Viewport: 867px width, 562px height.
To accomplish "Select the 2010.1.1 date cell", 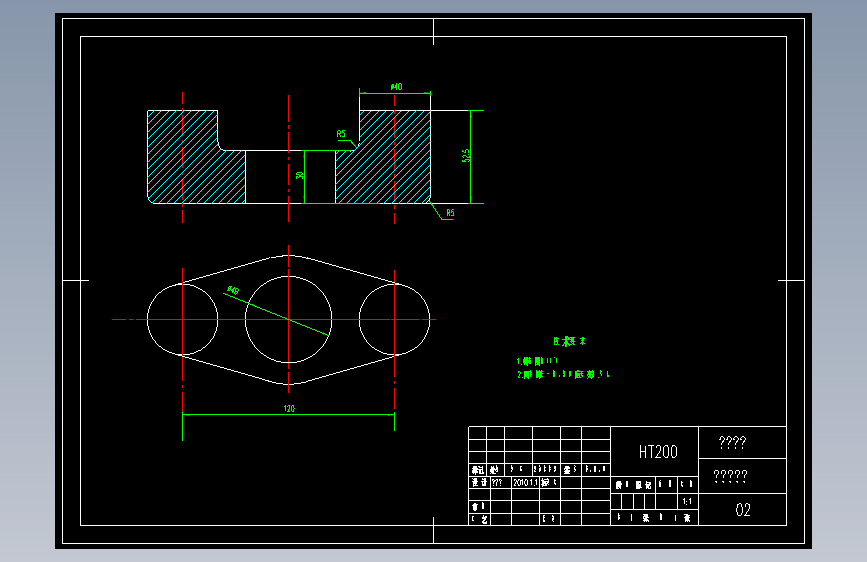I will (x=525, y=483).
